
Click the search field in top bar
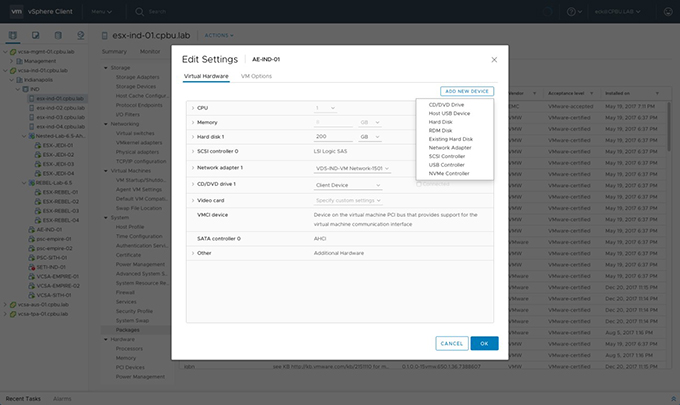pos(157,12)
